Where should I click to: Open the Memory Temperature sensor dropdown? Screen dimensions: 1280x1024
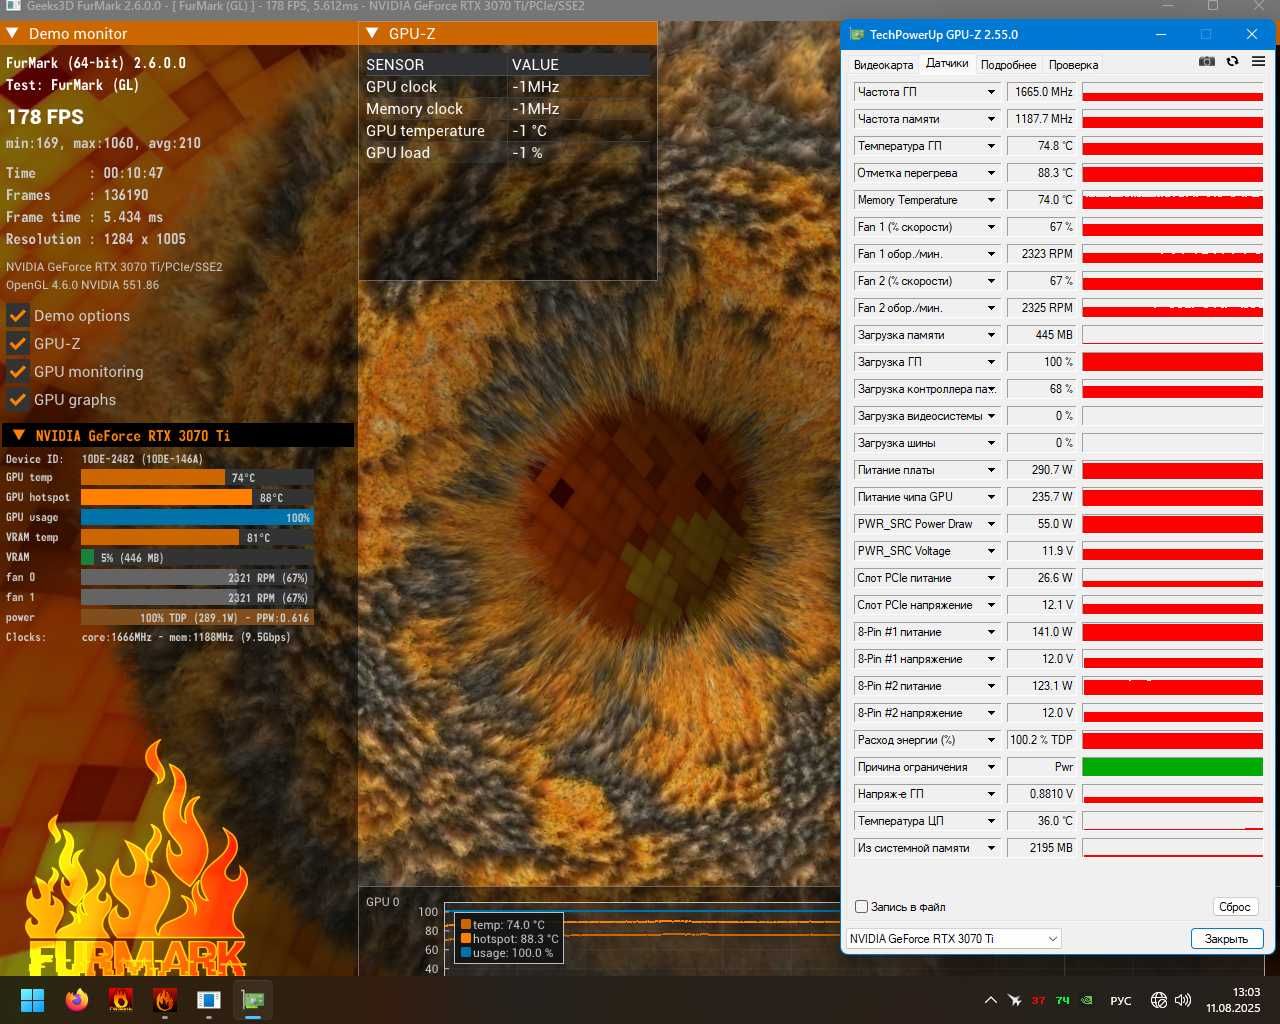[x=991, y=200]
